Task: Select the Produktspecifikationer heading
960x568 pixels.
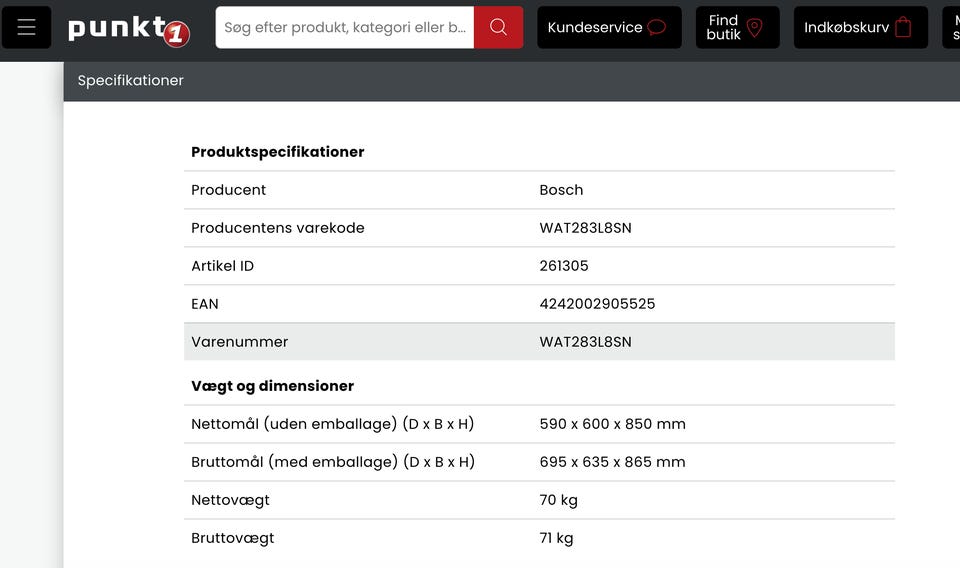Action: pyautogui.click(x=277, y=152)
